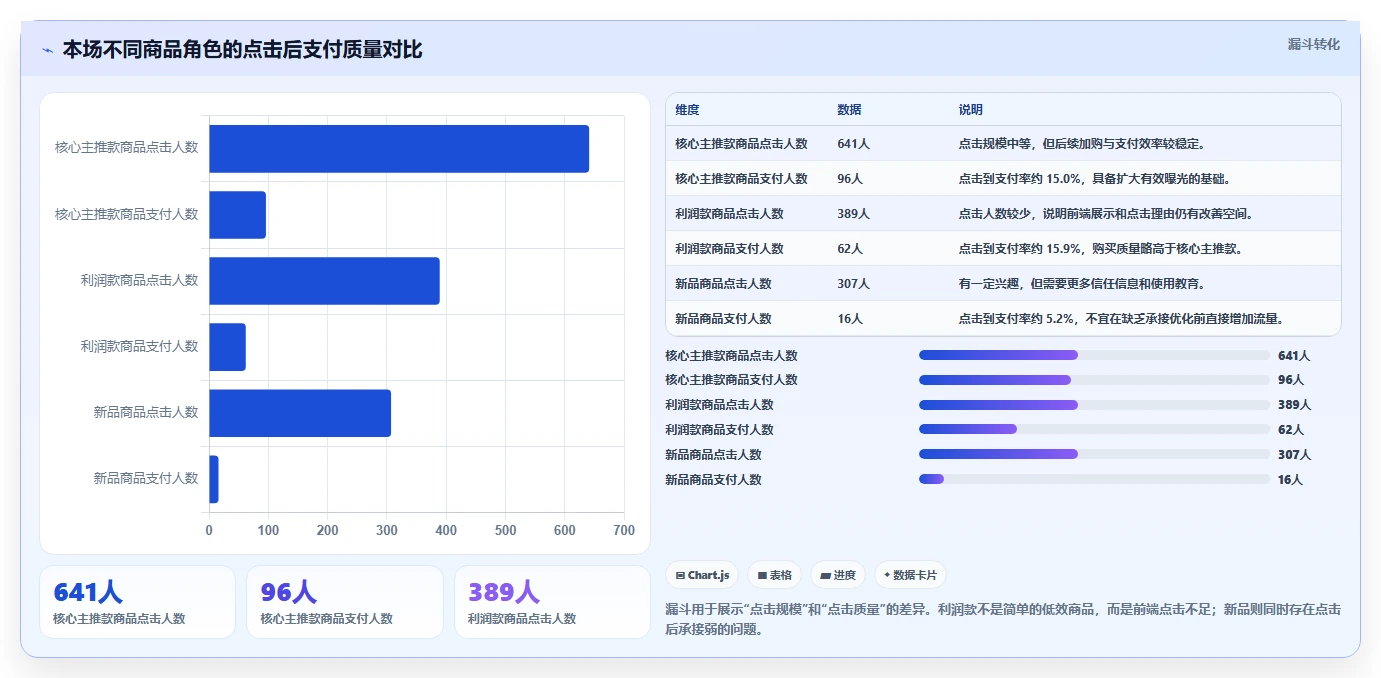1381x678 pixels.
Task: Click progress list label 新品商品支付人数
Action: pos(713,480)
